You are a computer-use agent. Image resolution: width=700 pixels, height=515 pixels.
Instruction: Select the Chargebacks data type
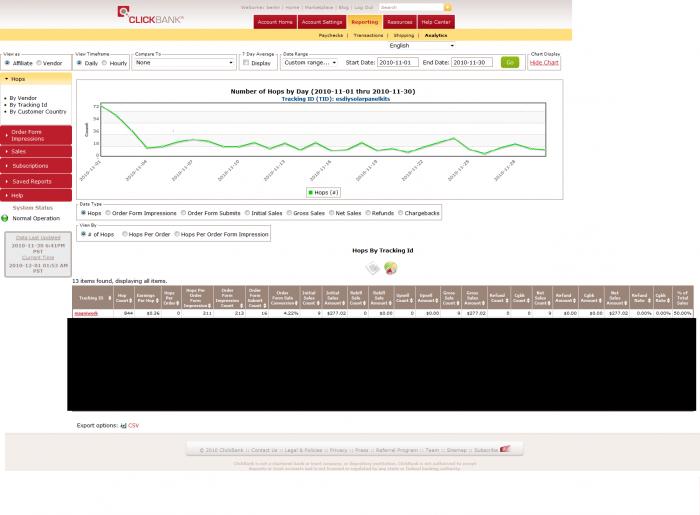[x=400, y=213]
